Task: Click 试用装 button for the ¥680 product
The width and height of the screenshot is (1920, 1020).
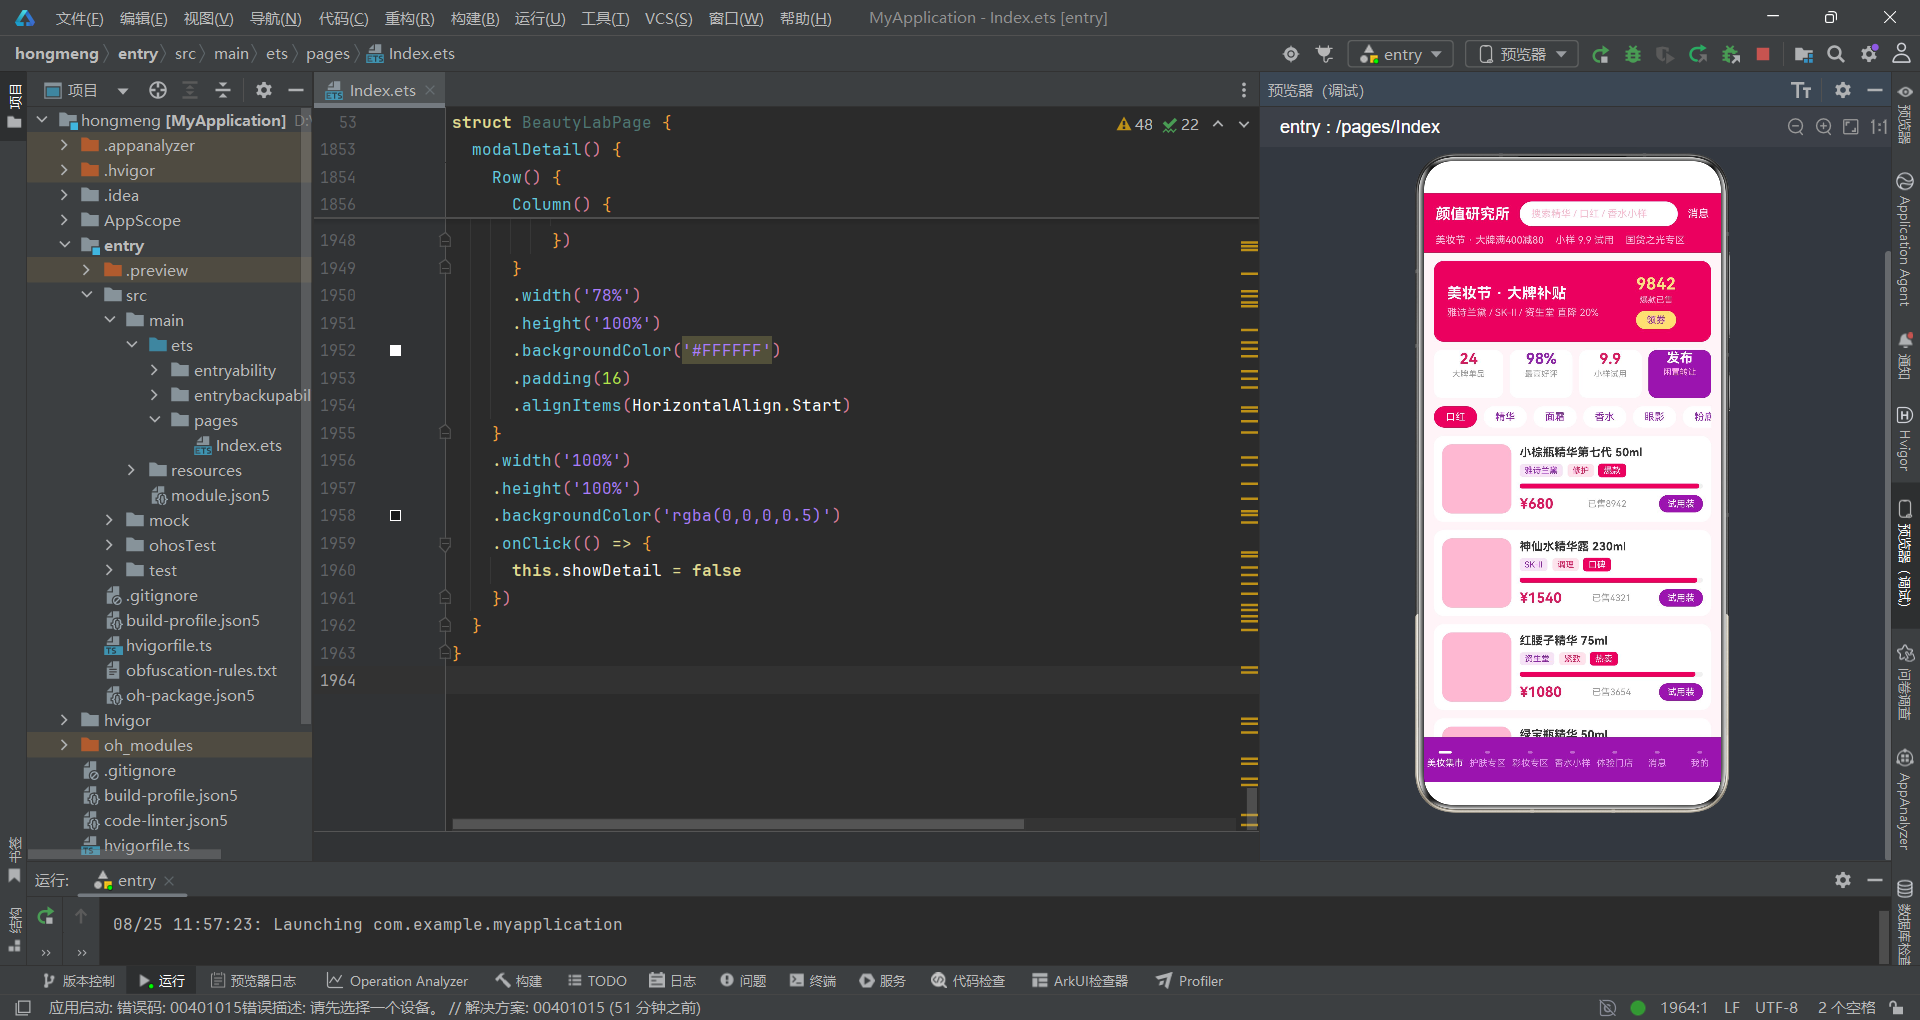Action: coord(1680,504)
